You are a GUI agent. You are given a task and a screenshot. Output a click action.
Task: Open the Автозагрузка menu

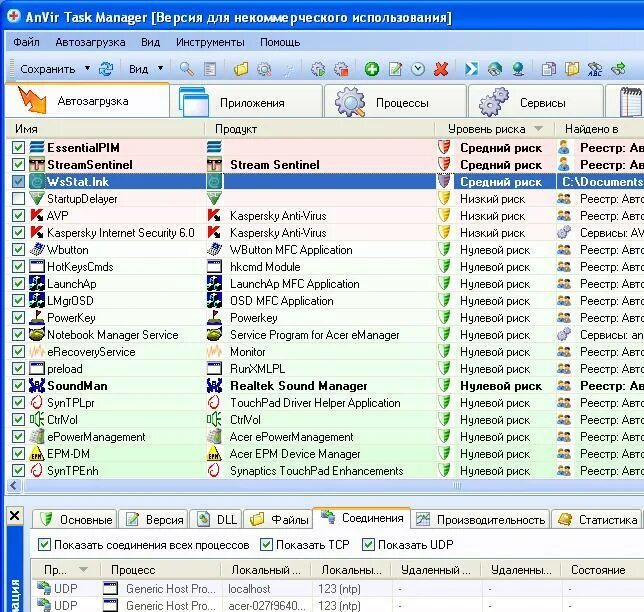(x=90, y=42)
